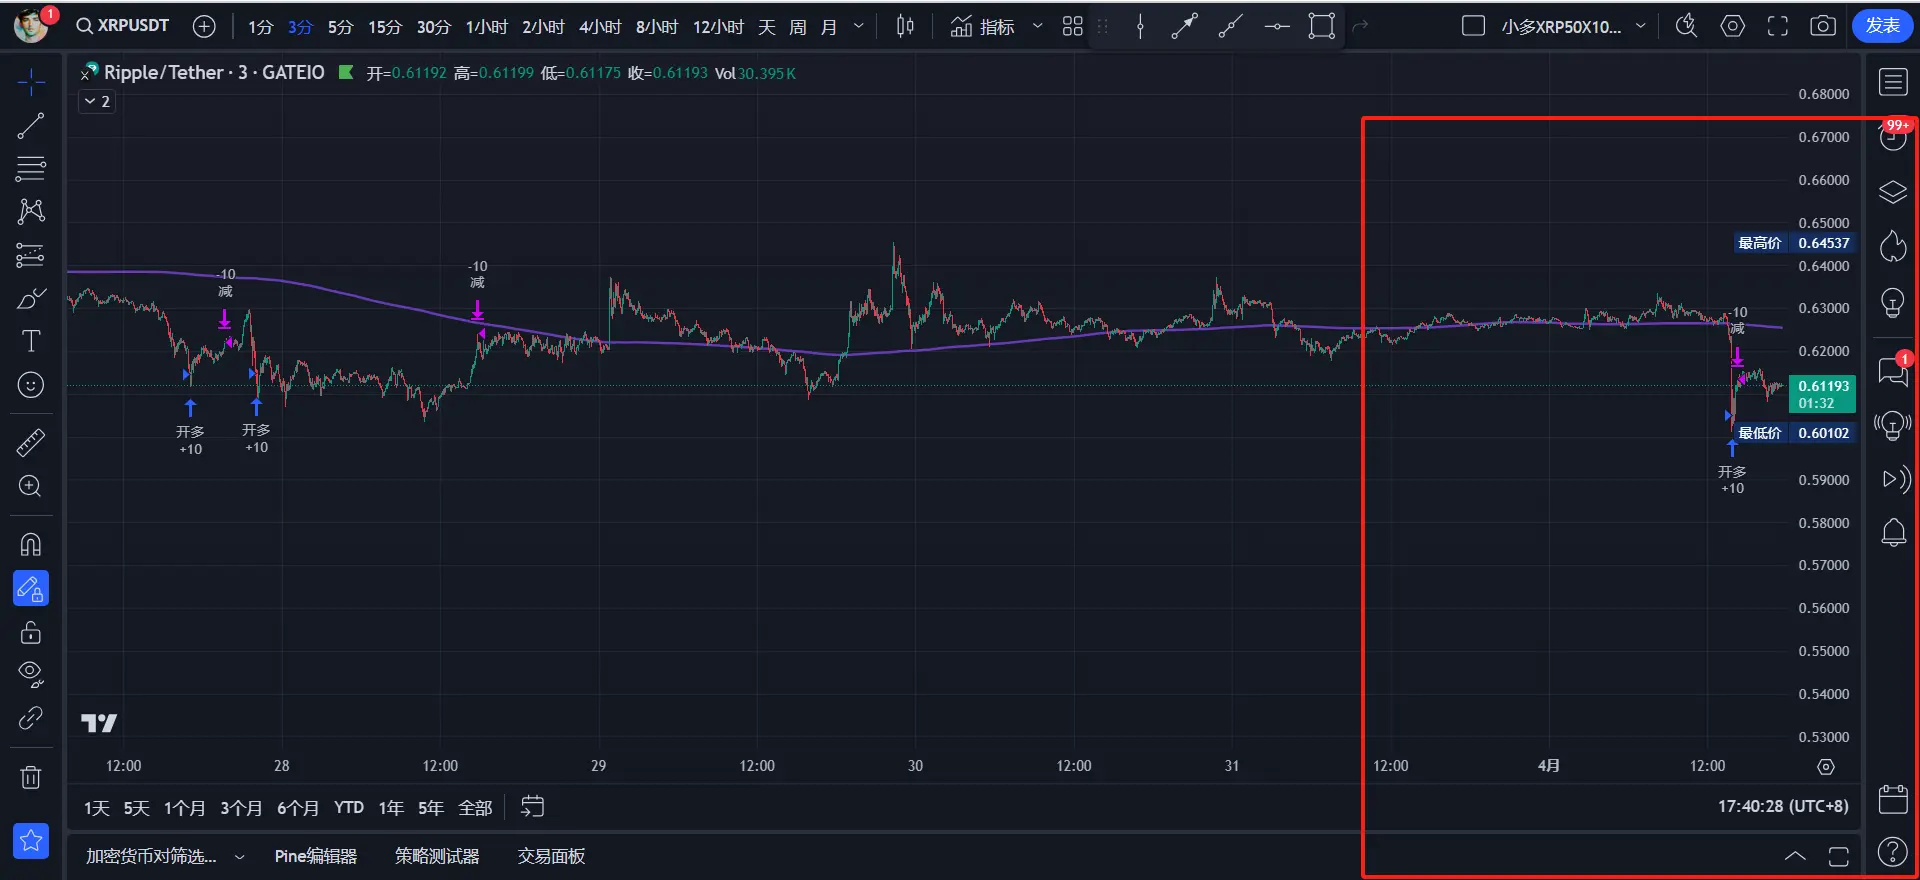1920x880 pixels.
Task: Select the crosshair cursor tool
Action: click(31, 83)
